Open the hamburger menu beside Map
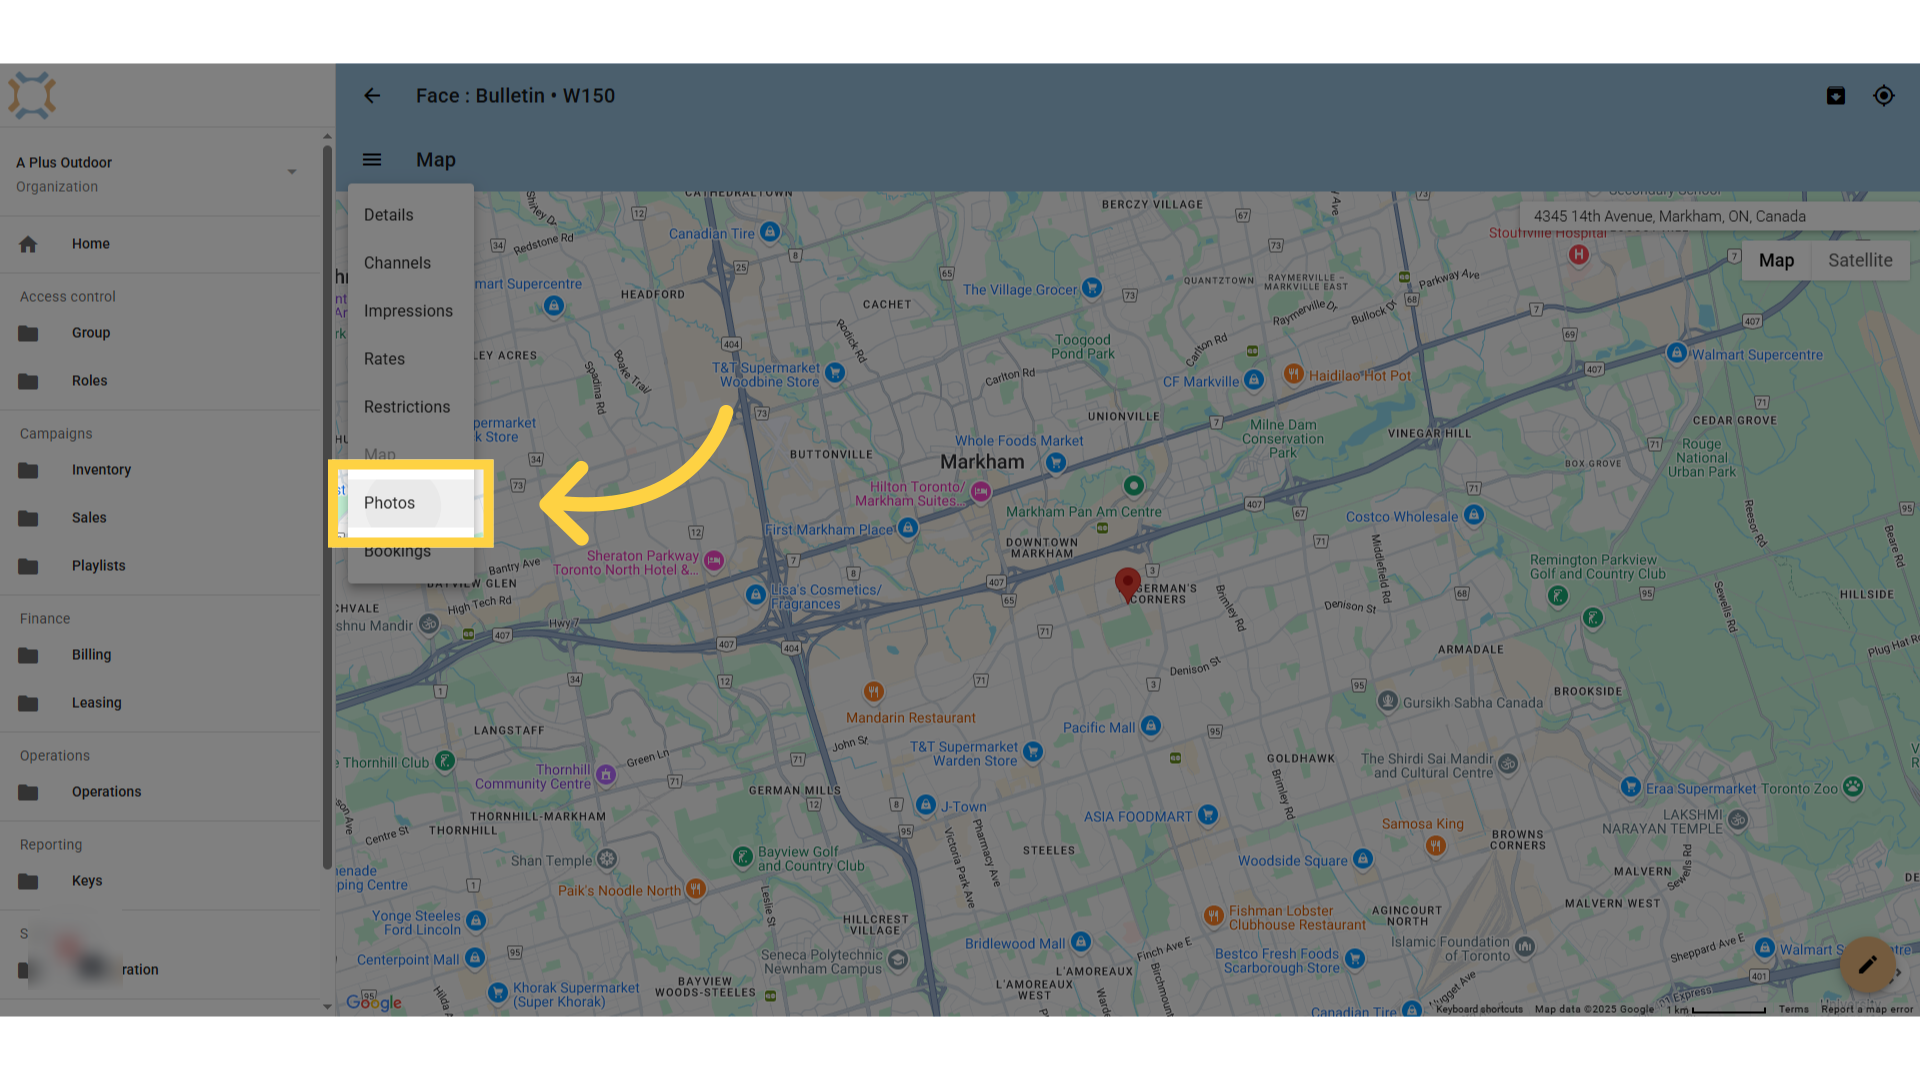Image resolution: width=1920 pixels, height=1080 pixels. coord(372,160)
